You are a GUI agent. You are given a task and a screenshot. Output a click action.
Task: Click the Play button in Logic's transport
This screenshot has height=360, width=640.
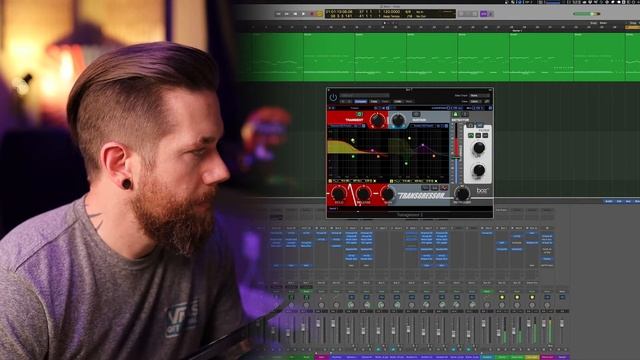coord(303,14)
